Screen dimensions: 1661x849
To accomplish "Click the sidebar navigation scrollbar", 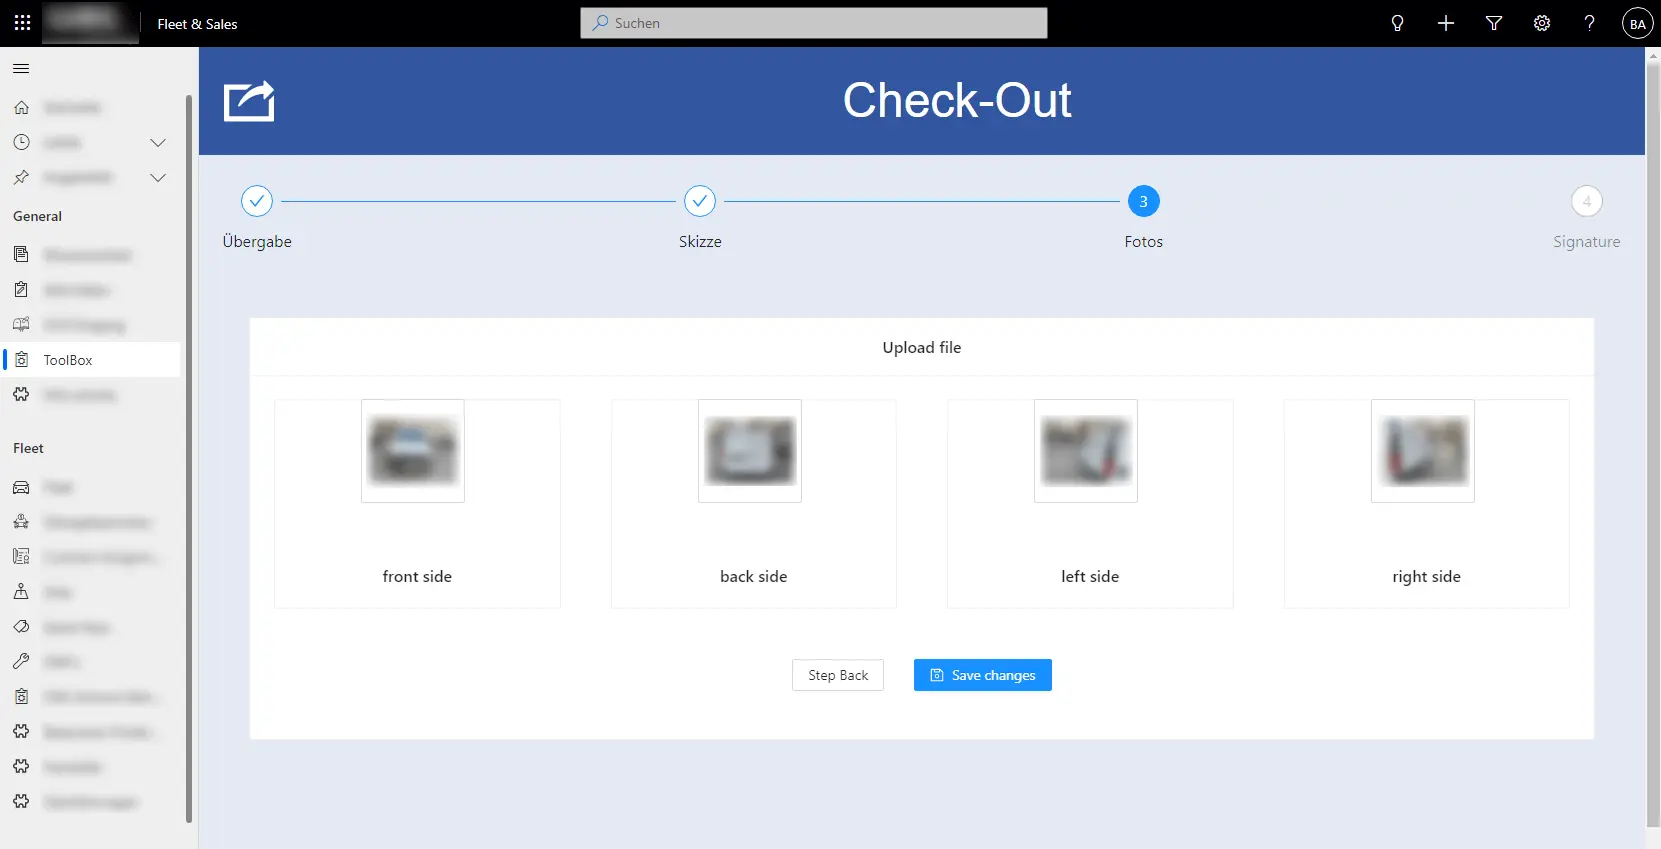I will pyautogui.click(x=189, y=459).
